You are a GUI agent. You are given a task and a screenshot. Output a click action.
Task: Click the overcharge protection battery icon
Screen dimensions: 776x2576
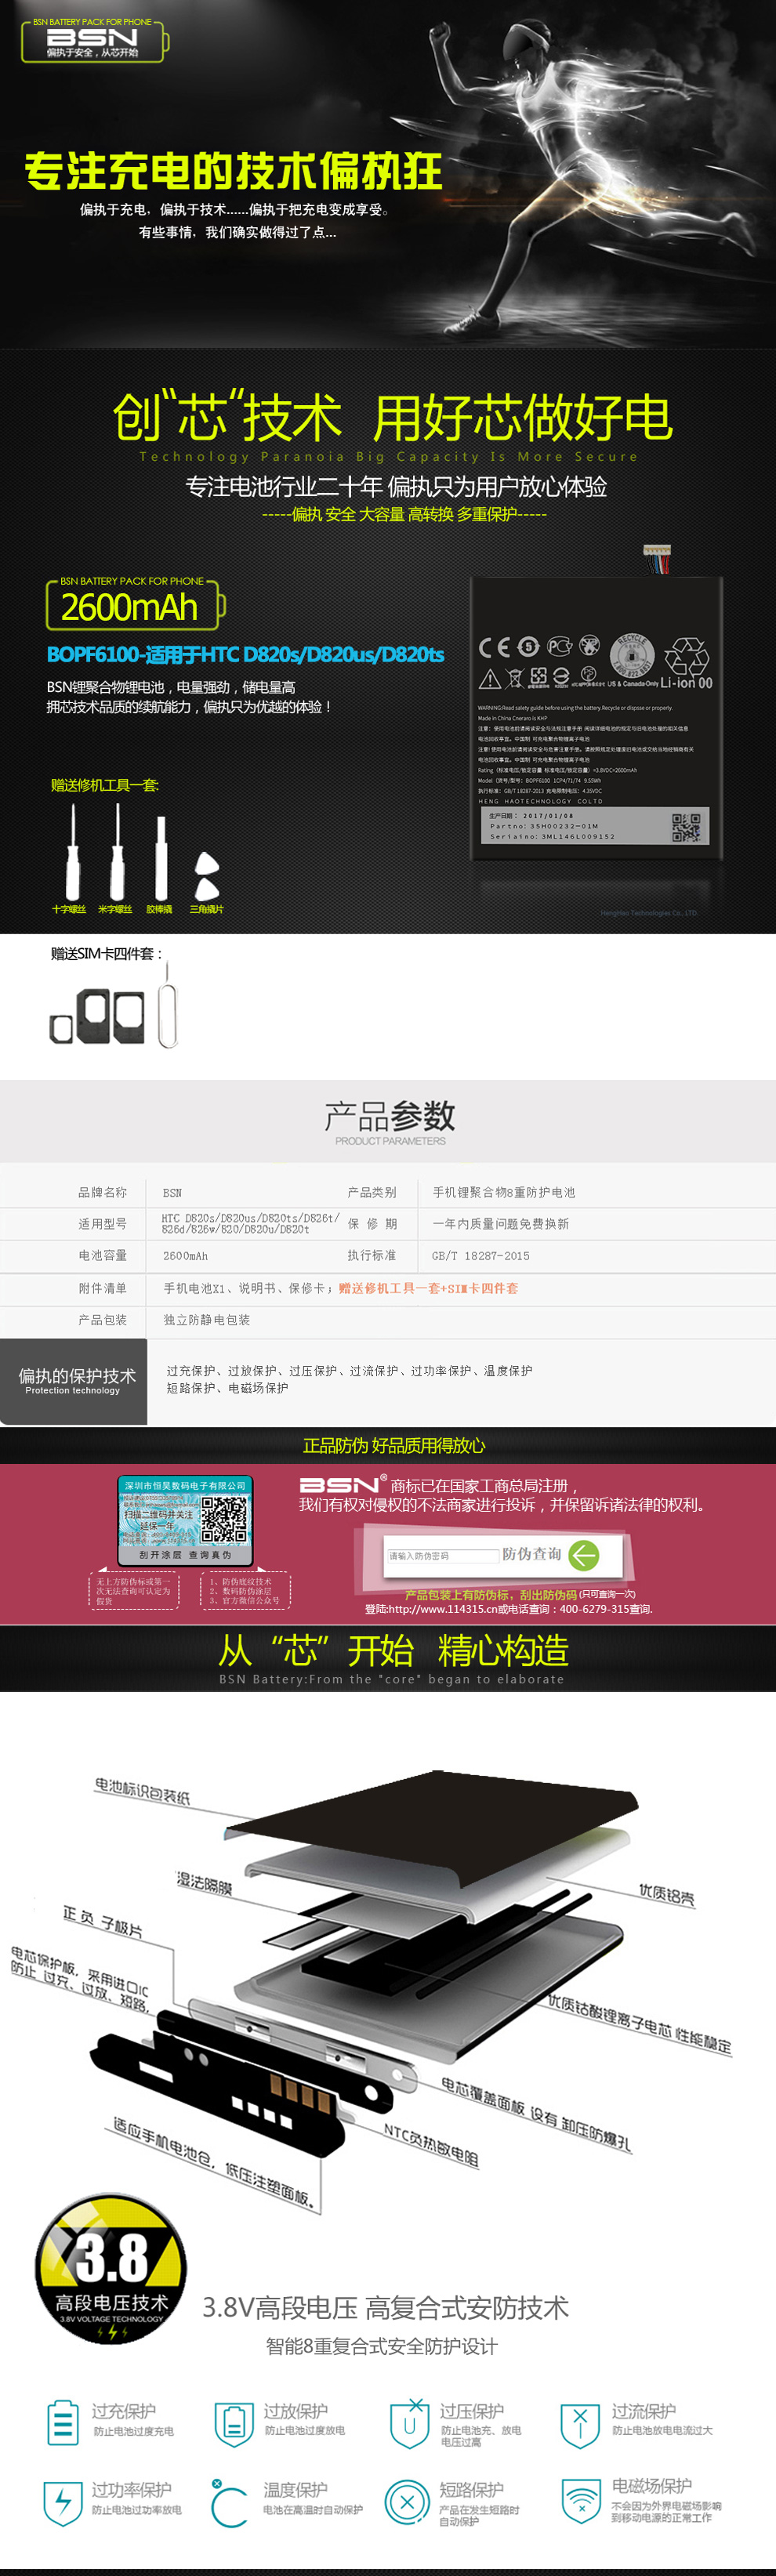(x=63, y=2422)
